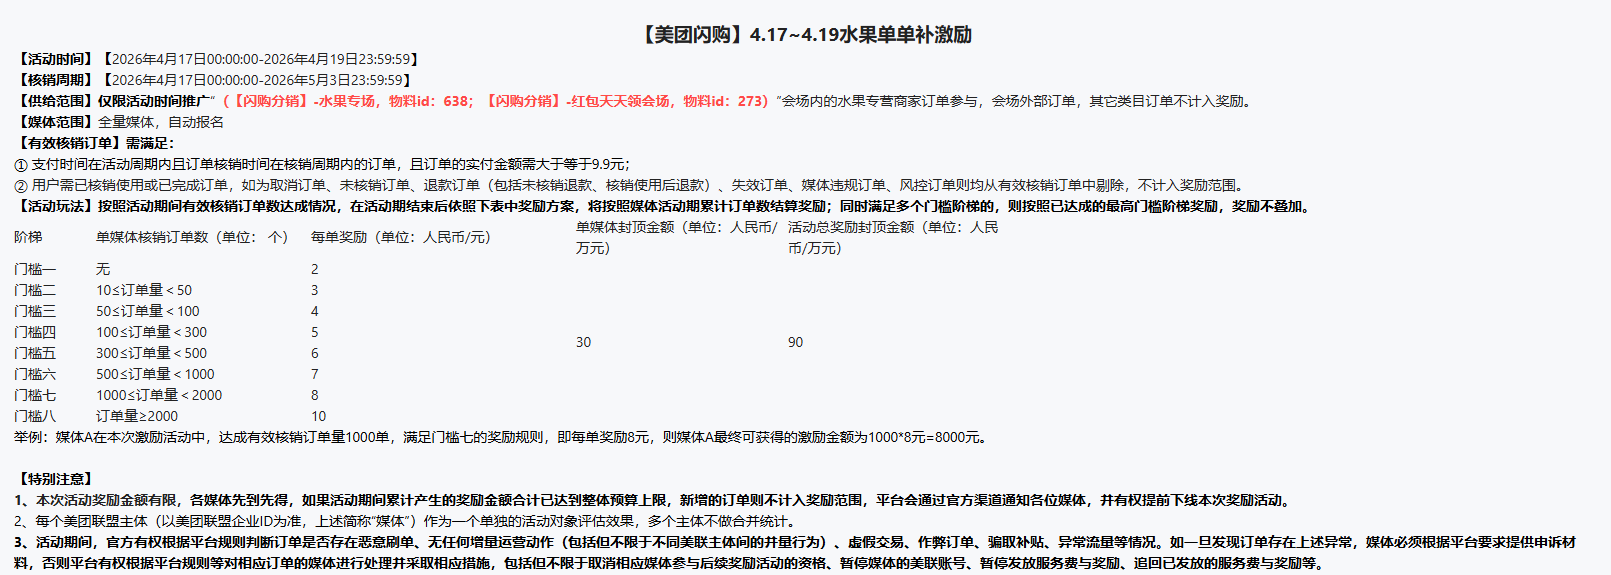The image size is (1611, 575).
Task: Click the total reward cap value 90
Action: (x=795, y=342)
